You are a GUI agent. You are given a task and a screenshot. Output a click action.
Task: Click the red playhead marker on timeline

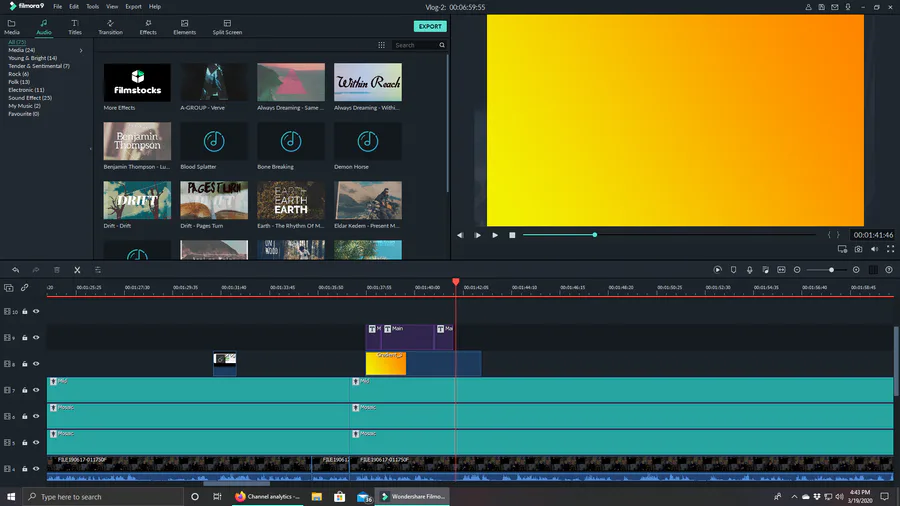click(x=456, y=282)
